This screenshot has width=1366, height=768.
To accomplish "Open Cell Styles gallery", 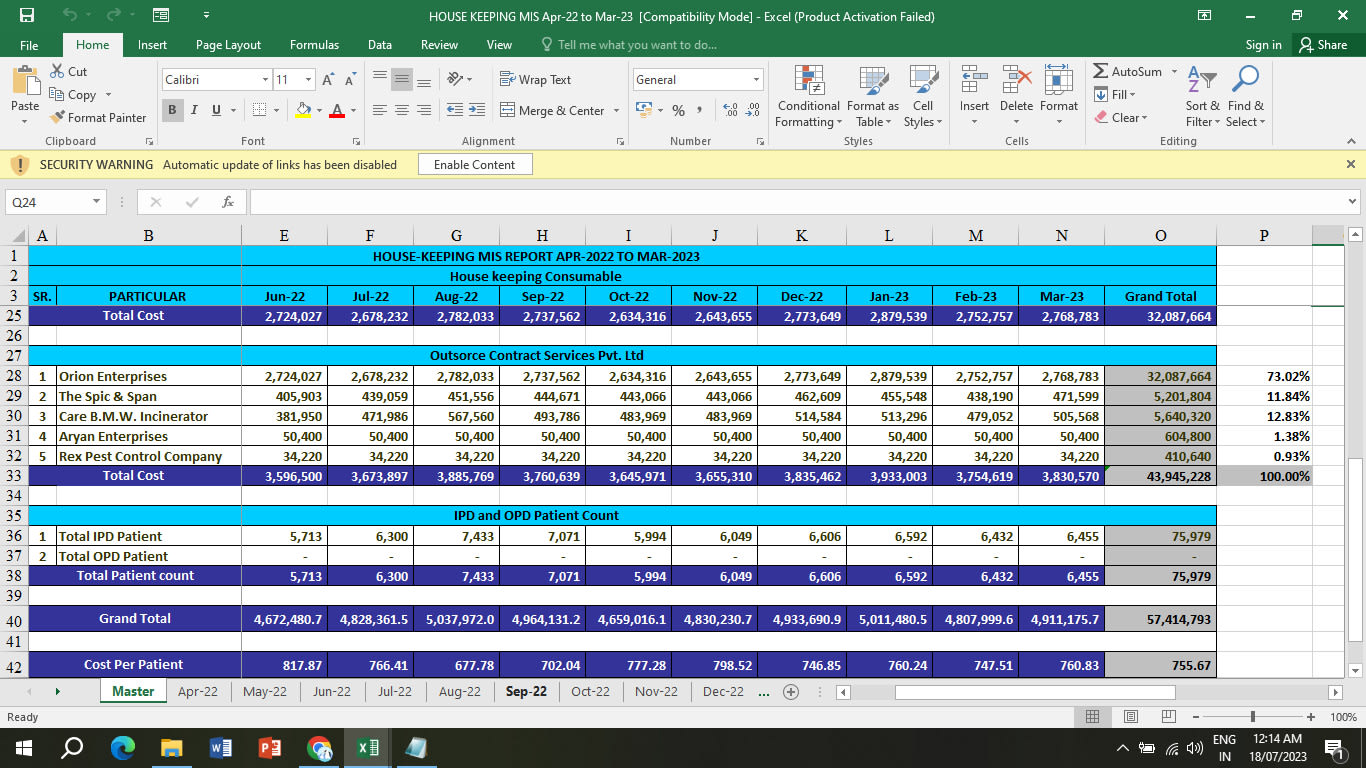I will tap(923, 97).
